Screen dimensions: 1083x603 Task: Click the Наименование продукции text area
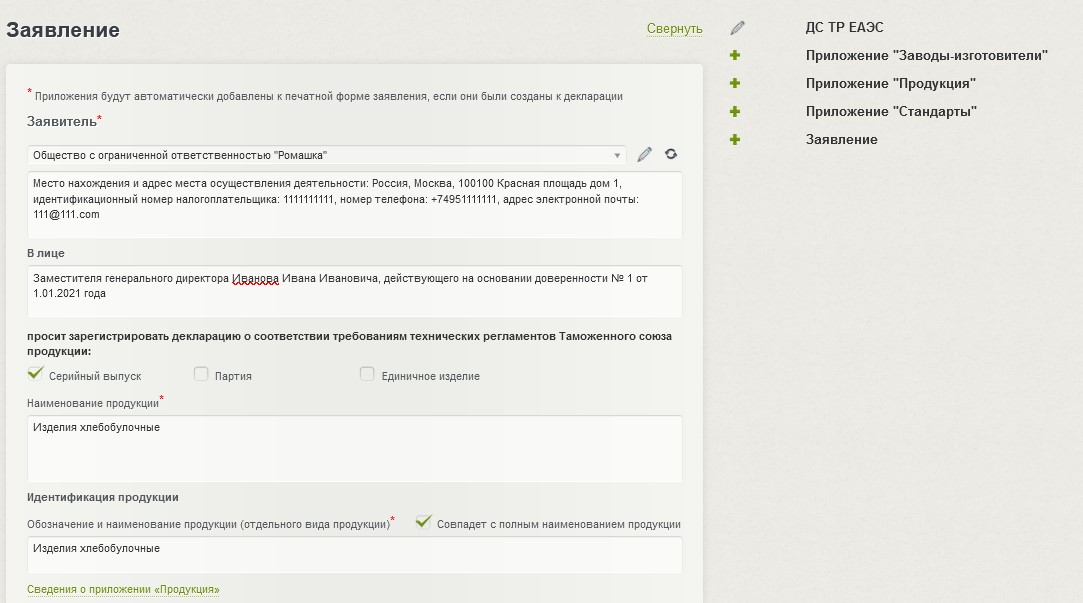[354, 449]
